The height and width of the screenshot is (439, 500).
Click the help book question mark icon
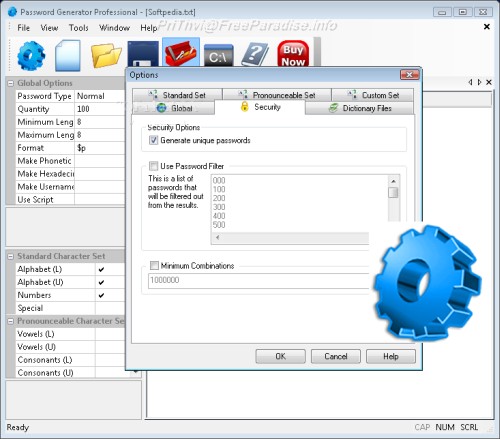coord(255,54)
